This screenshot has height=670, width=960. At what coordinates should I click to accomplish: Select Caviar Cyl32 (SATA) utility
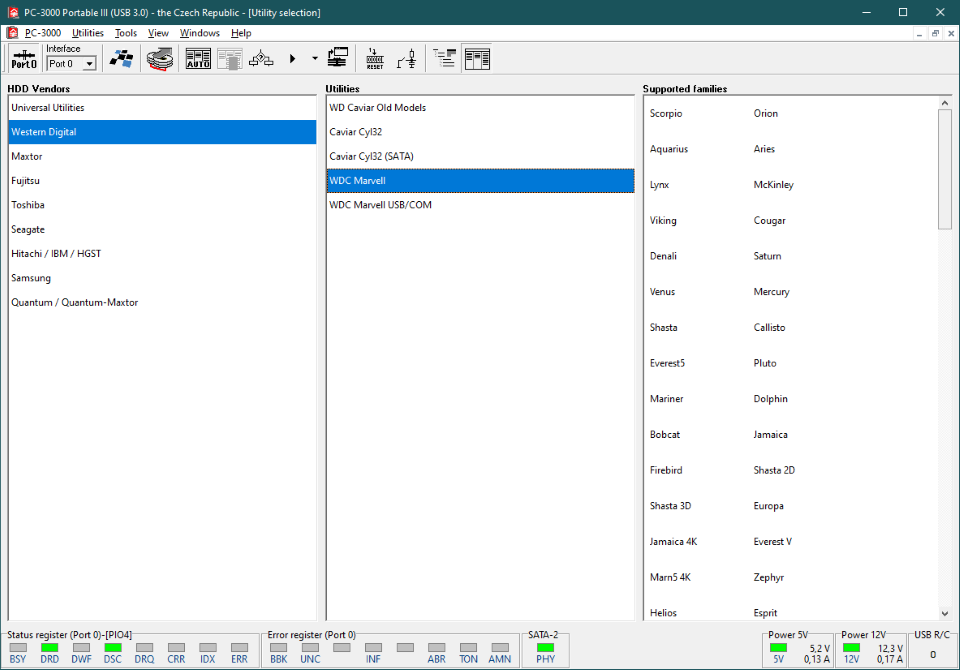pyautogui.click(x=481, y=157)
